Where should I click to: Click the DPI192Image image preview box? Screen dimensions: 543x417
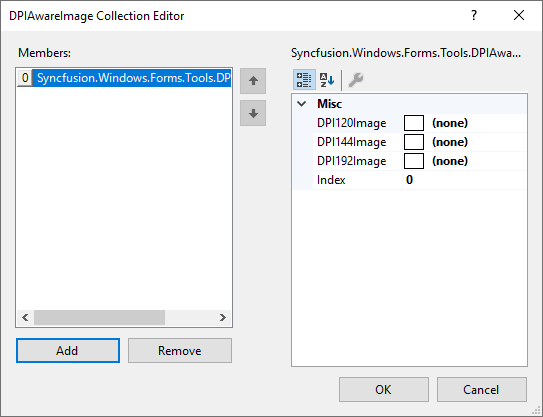coord(414,161)
